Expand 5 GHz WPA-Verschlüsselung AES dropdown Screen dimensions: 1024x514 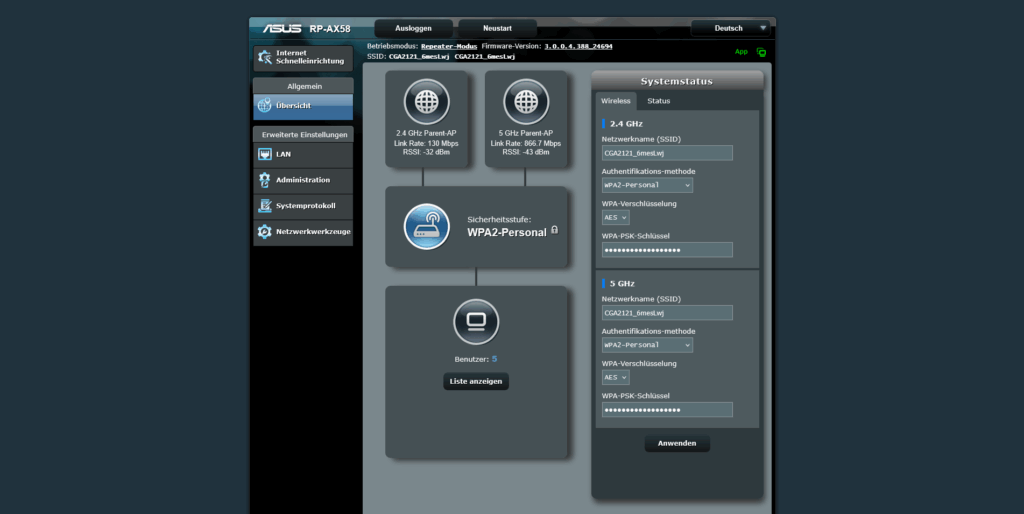[615, 377]
